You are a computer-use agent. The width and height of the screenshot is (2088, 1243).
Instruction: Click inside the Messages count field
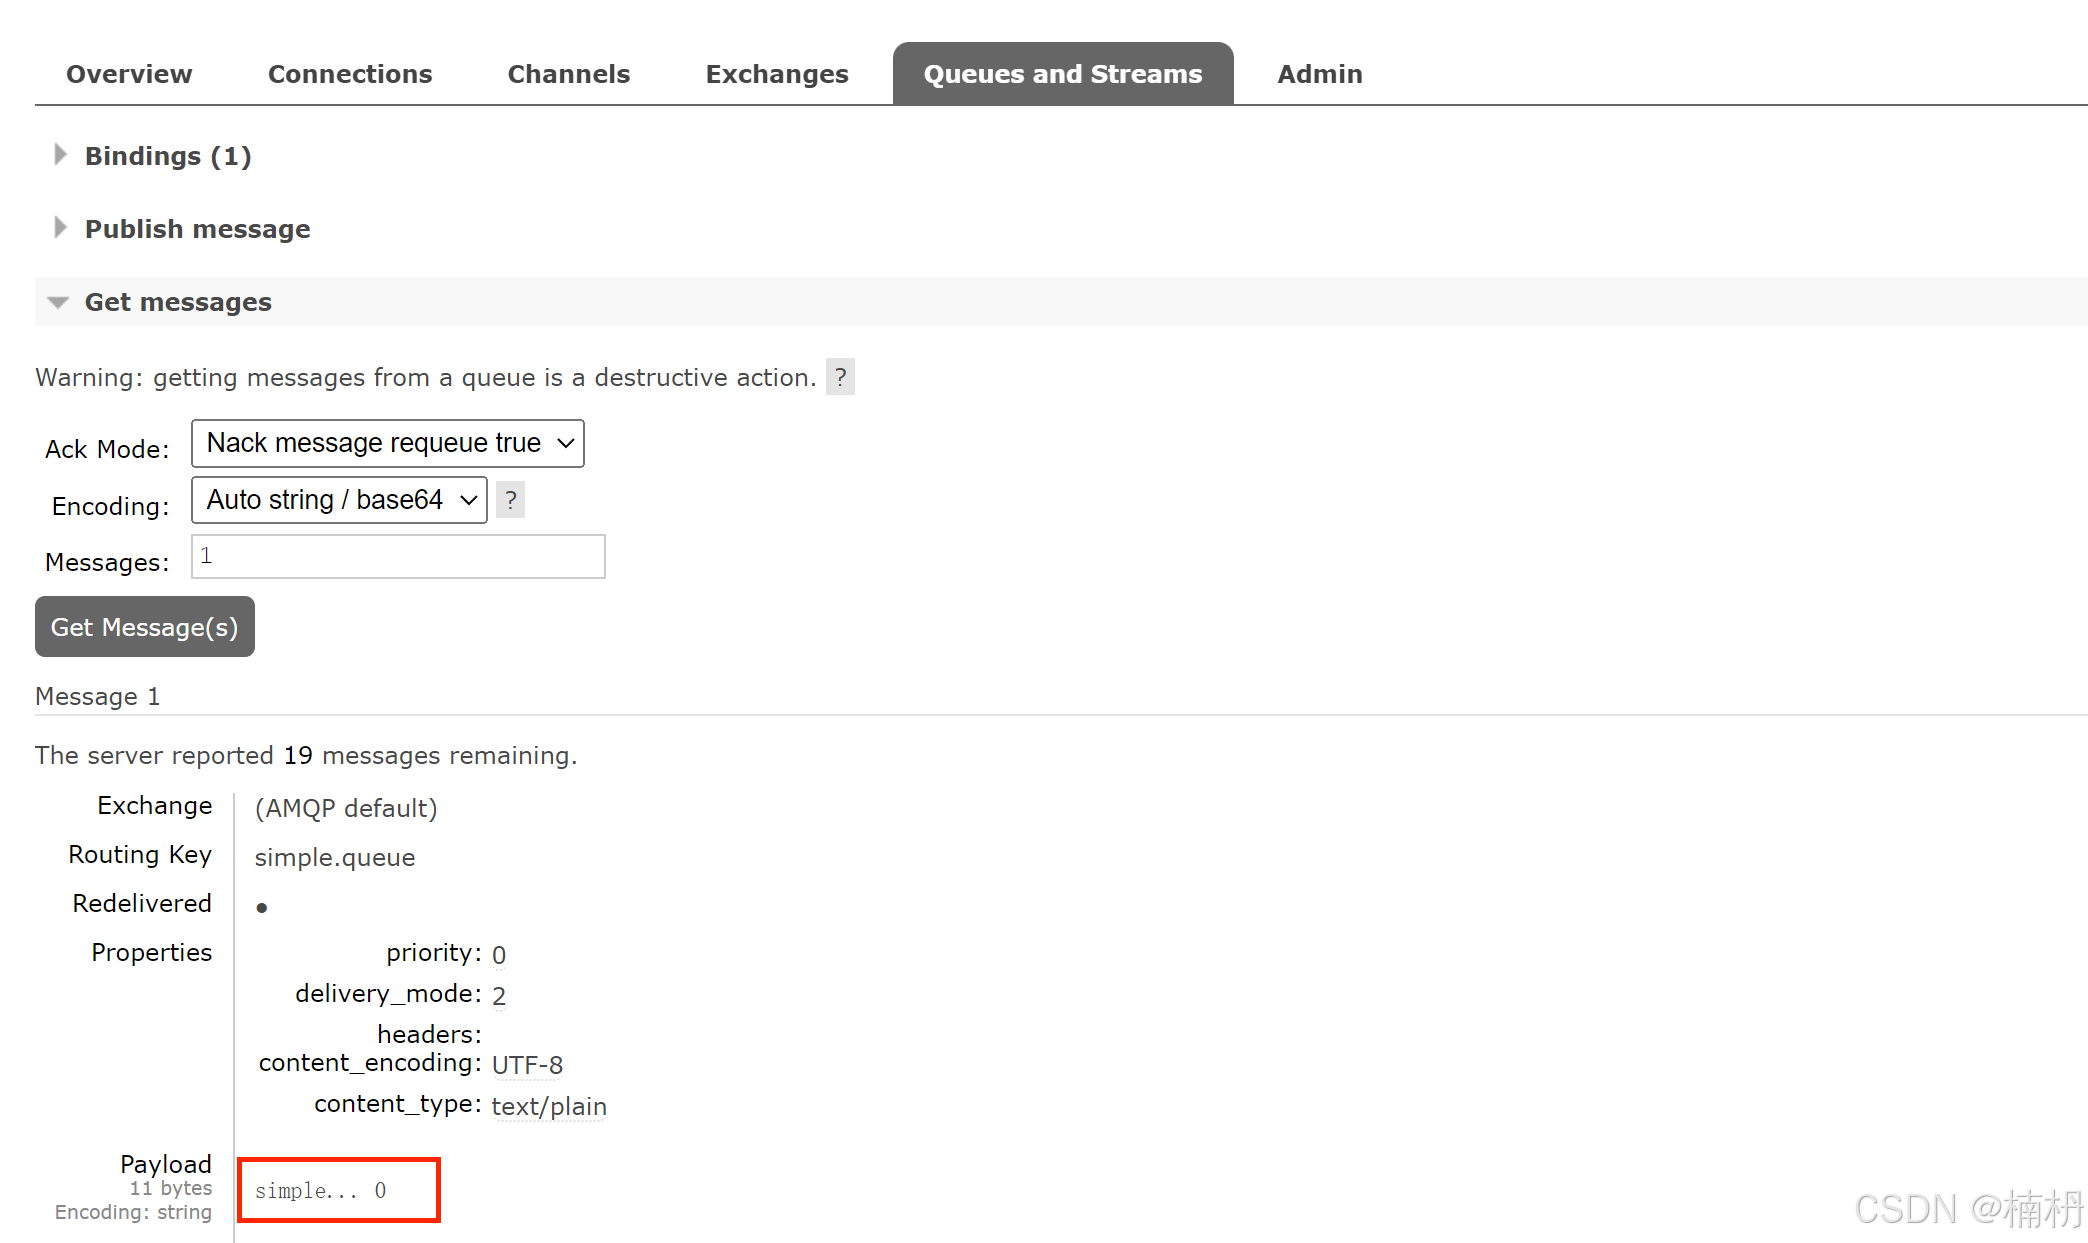(398, 556)
